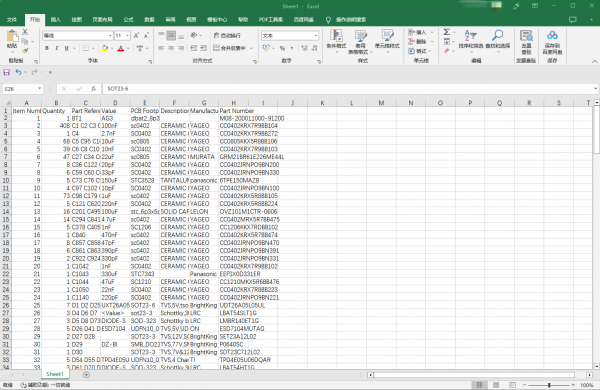This screenshot has width=600, height=390.
Task: Open the Merge and Center dropdown arrow
Action: pyautogui.click(x=251, y=48)
